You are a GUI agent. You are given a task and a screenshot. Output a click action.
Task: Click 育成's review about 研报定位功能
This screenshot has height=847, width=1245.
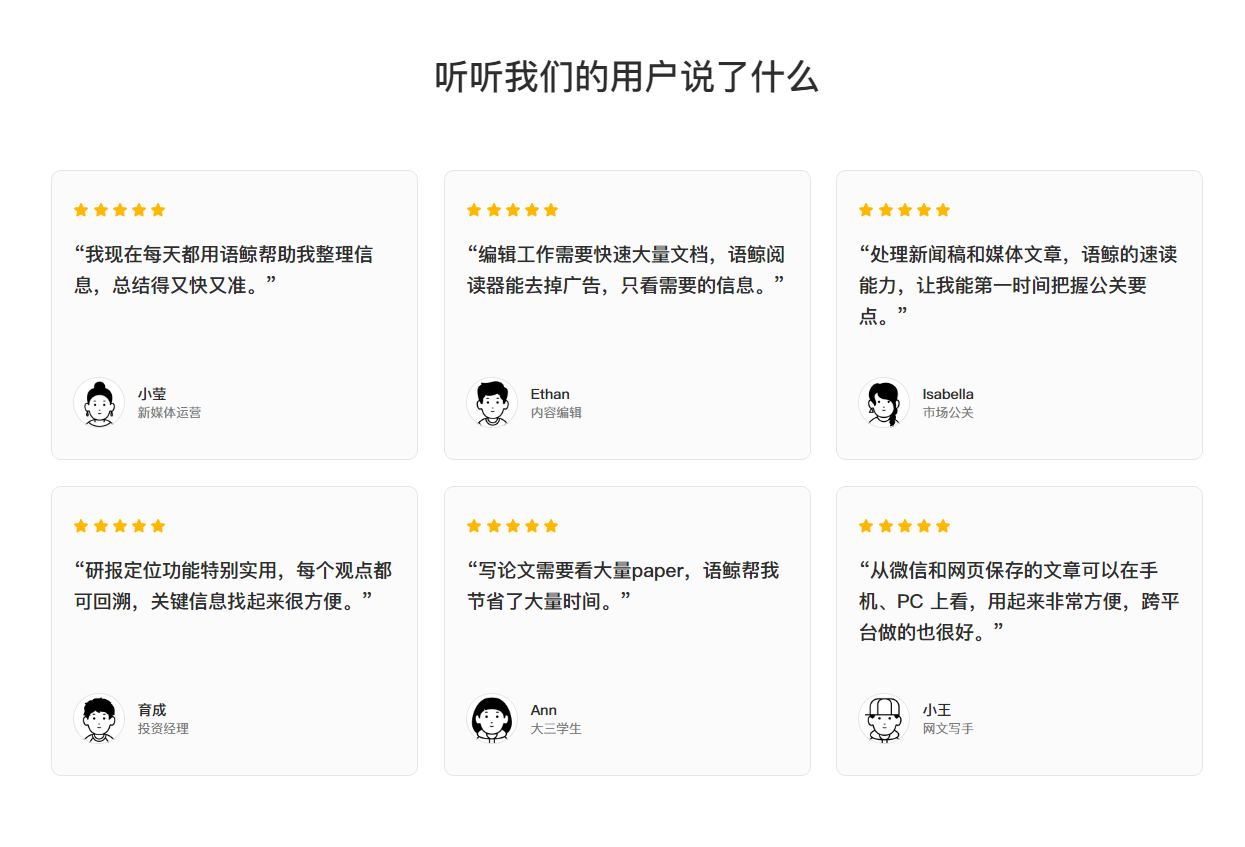[x=233, y=586]
